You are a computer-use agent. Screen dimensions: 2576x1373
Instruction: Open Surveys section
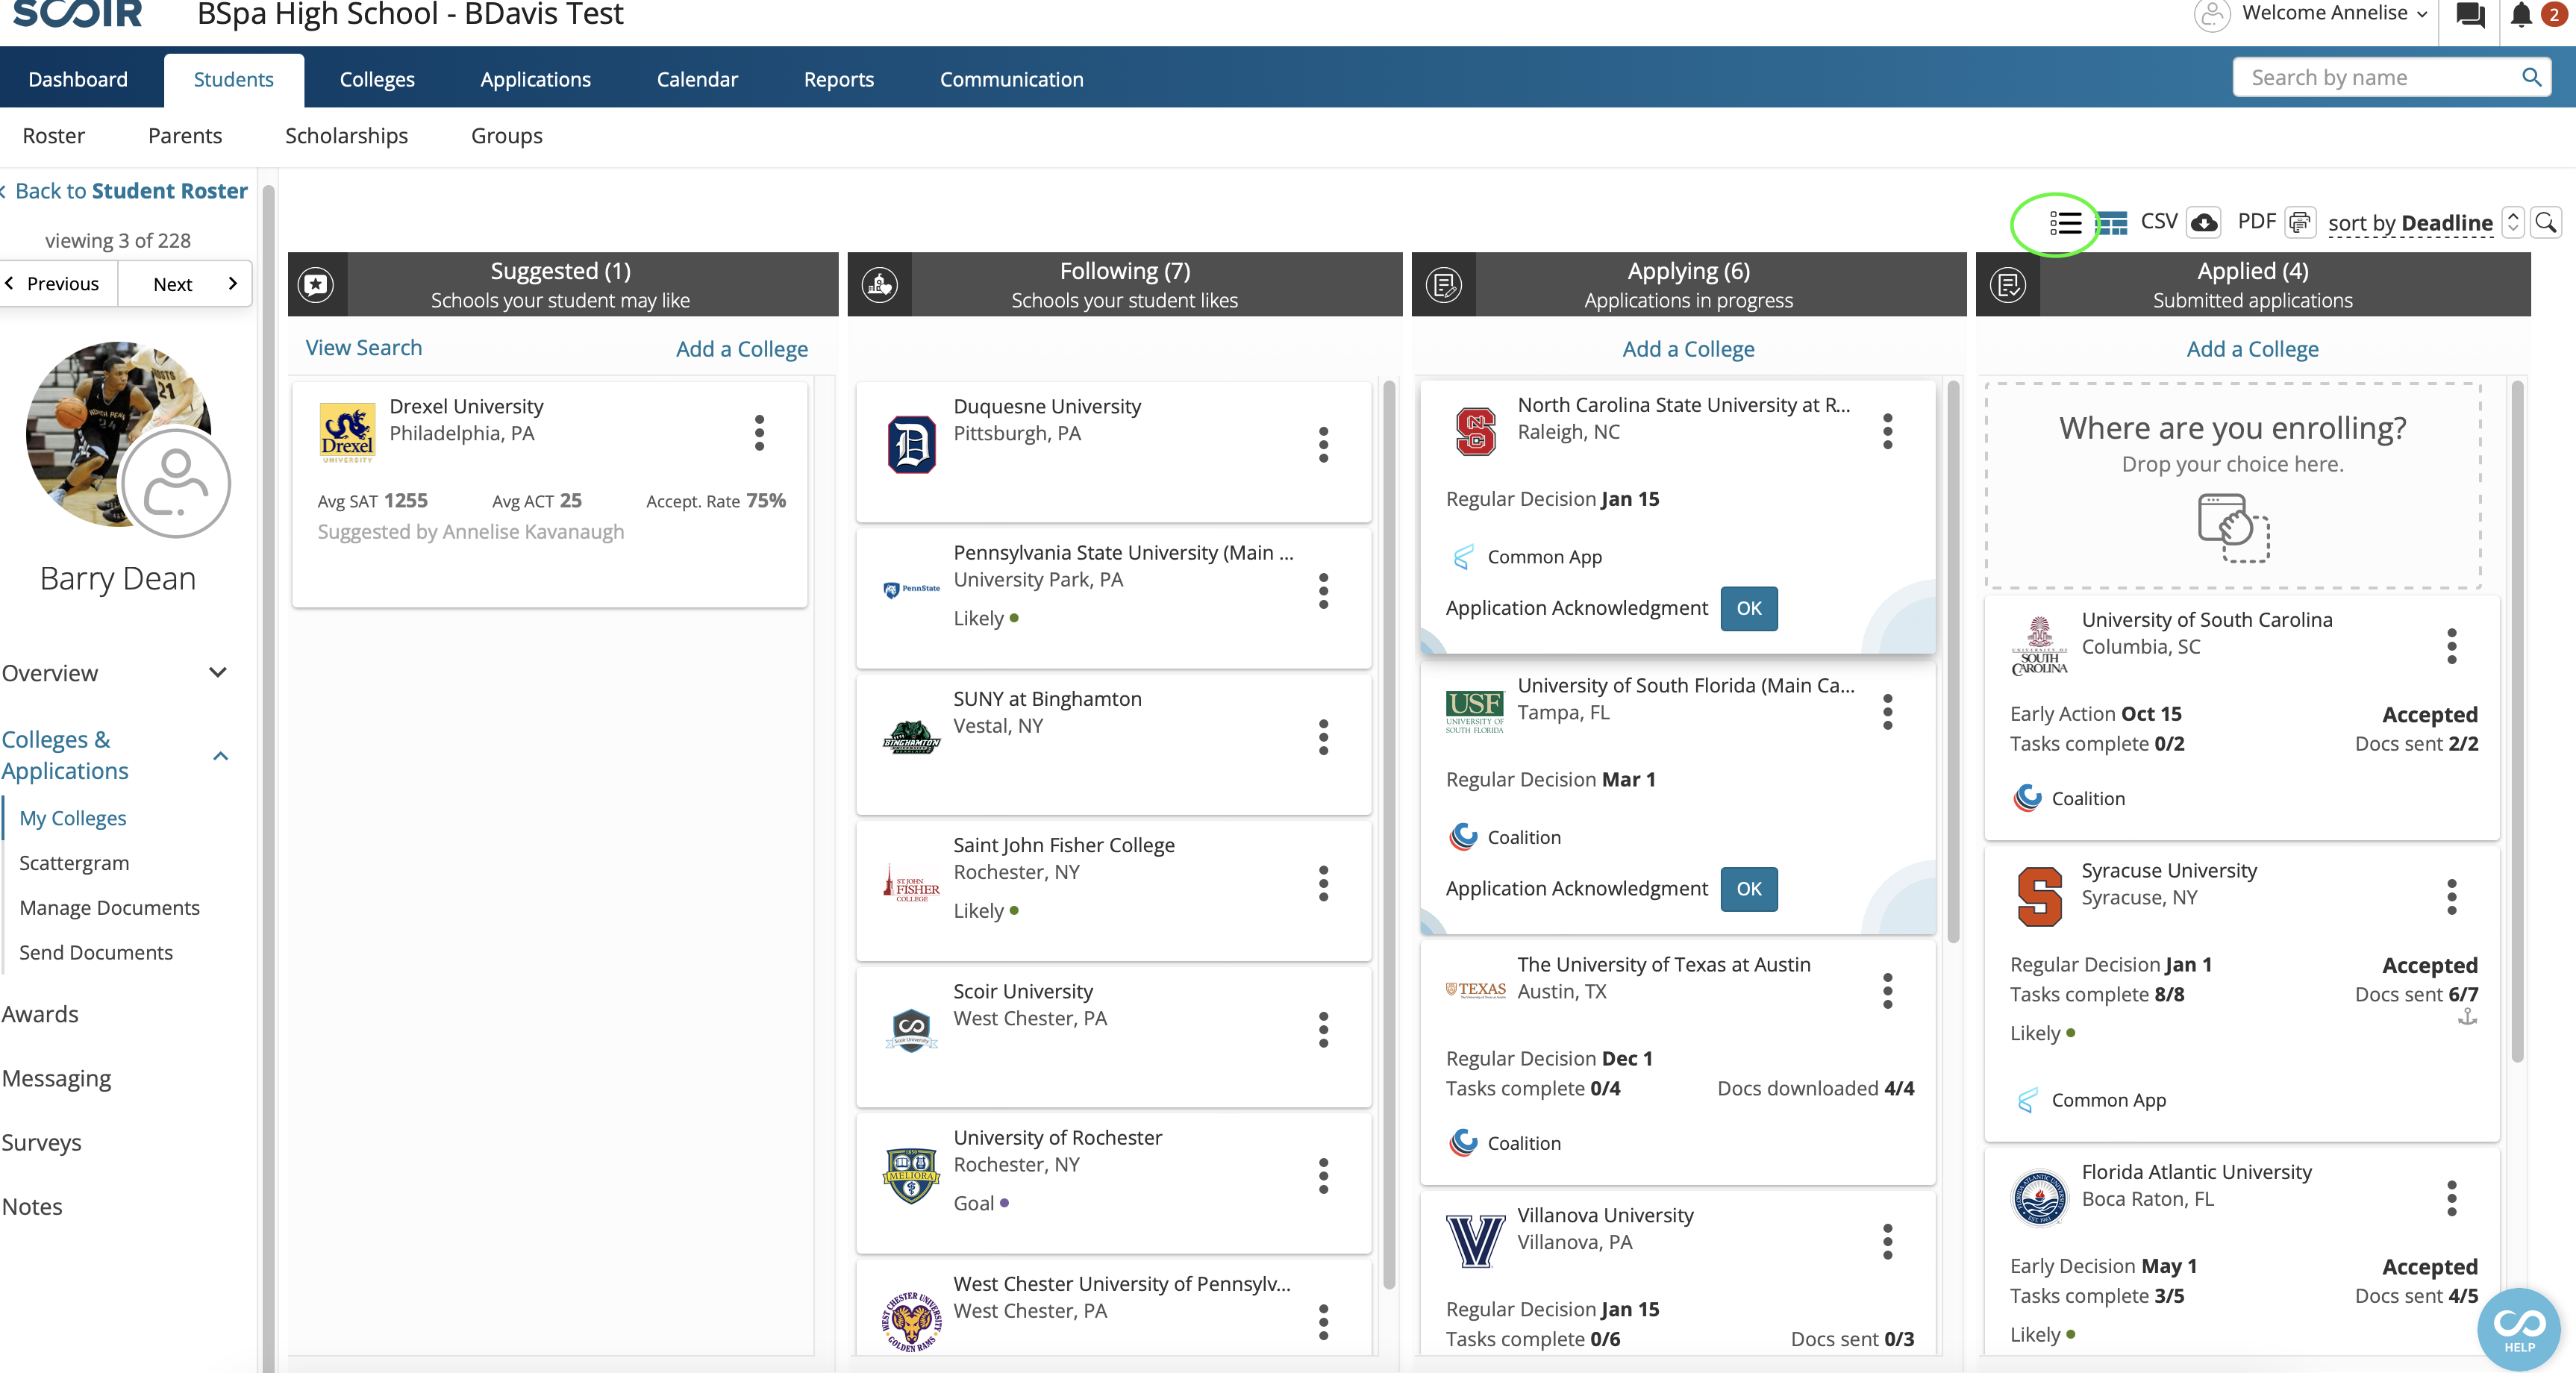pos(41,1142)
